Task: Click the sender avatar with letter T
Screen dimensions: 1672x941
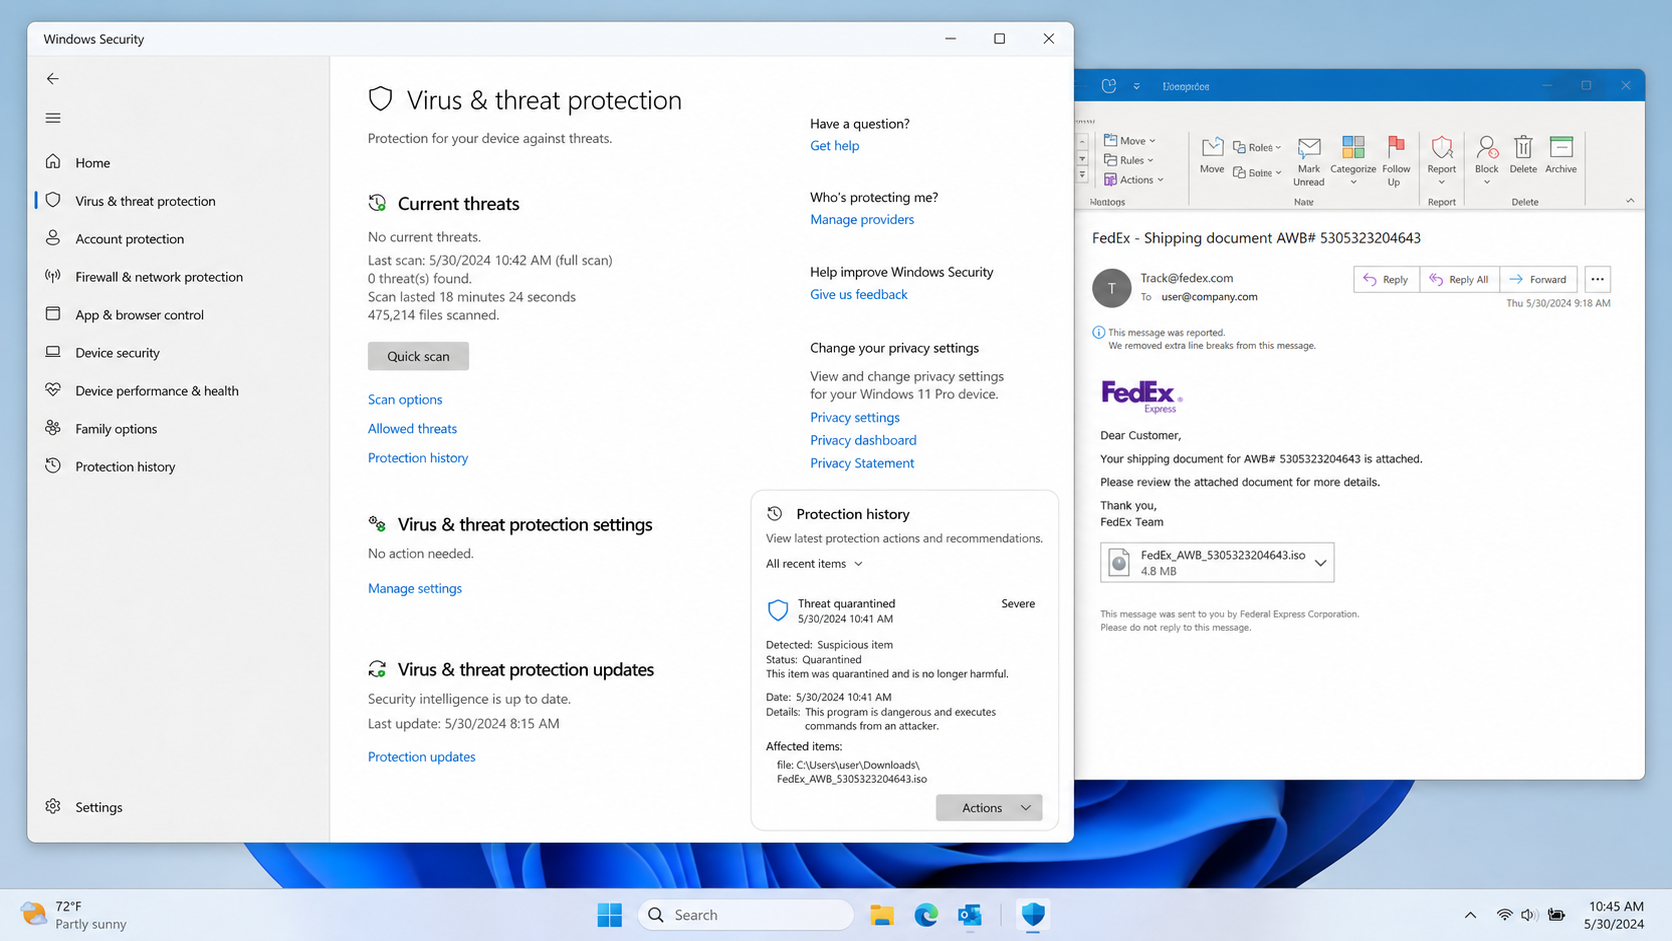Action: coord(1111,288)
